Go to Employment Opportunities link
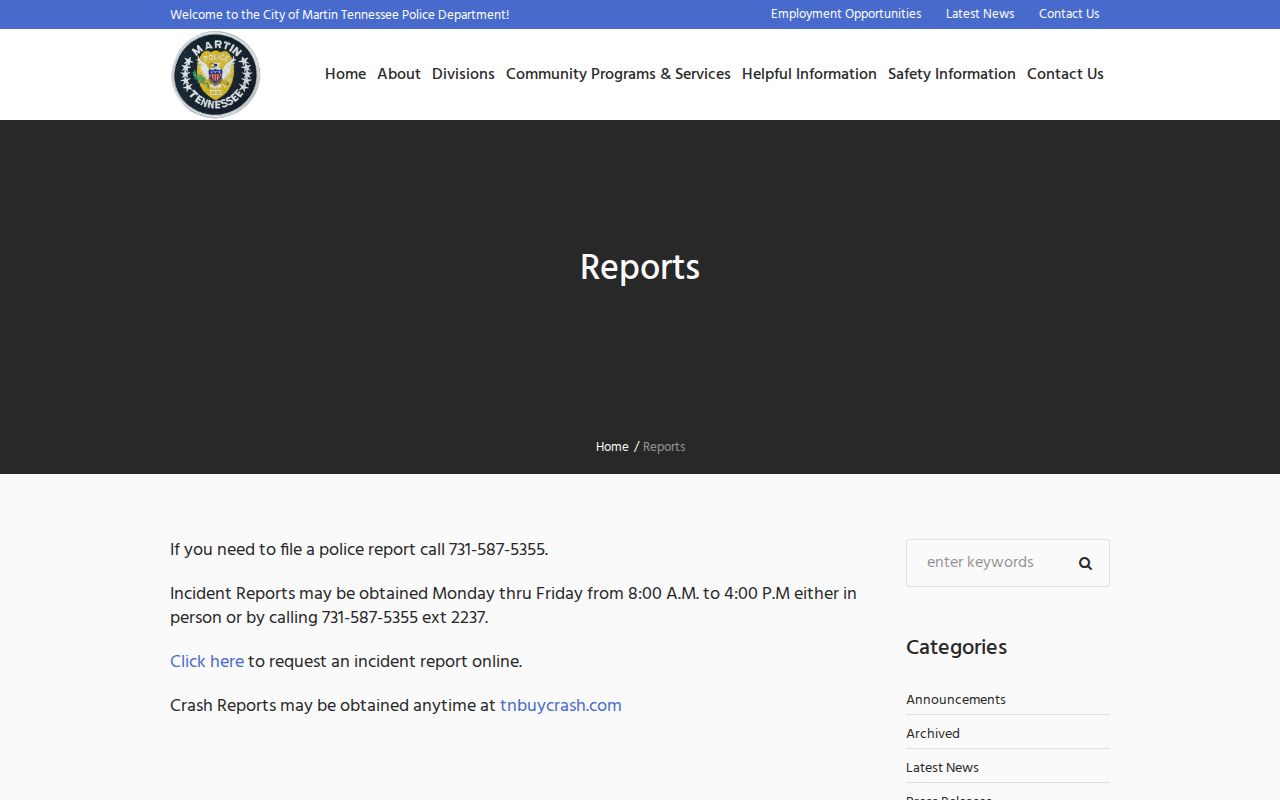This screenshot has height=800, width=1280. coord(846,14)
